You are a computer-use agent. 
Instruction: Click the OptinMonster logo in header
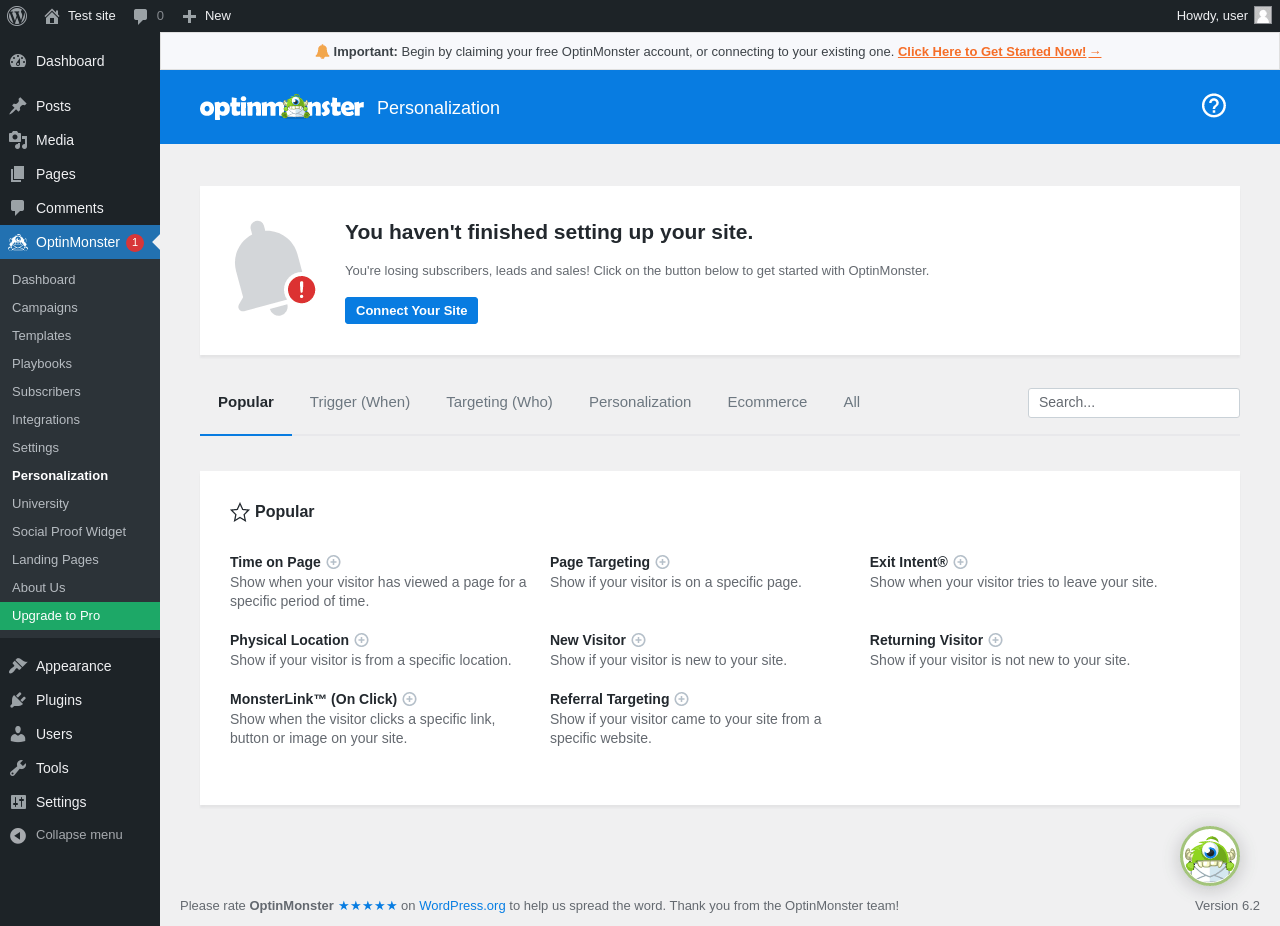(x=282, y=107)
